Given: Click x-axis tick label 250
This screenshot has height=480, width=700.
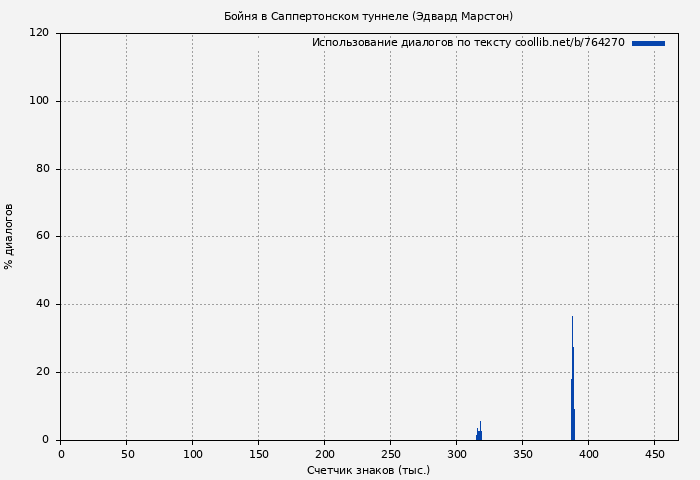Looking at the screenshot, I should [390, 454].
